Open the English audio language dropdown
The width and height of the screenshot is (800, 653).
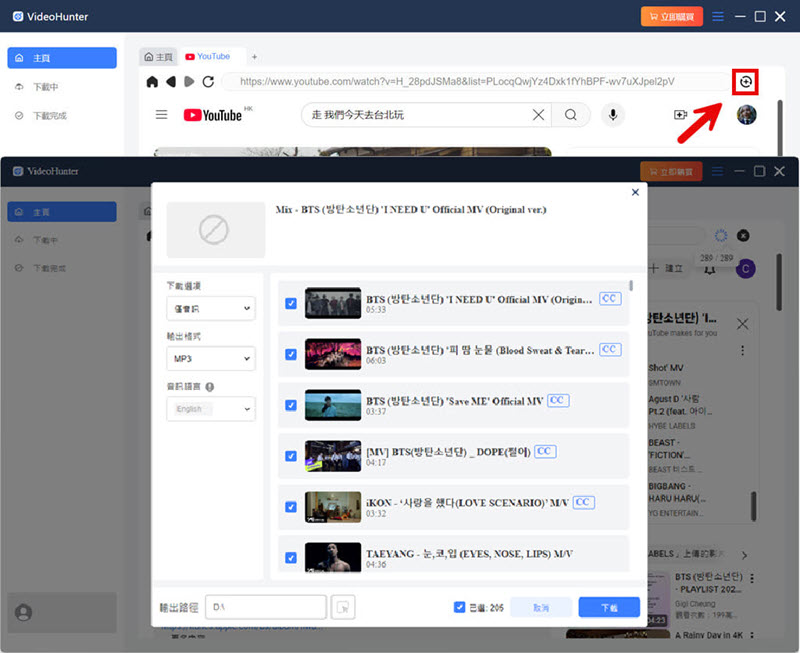click(x=211, y=409)
